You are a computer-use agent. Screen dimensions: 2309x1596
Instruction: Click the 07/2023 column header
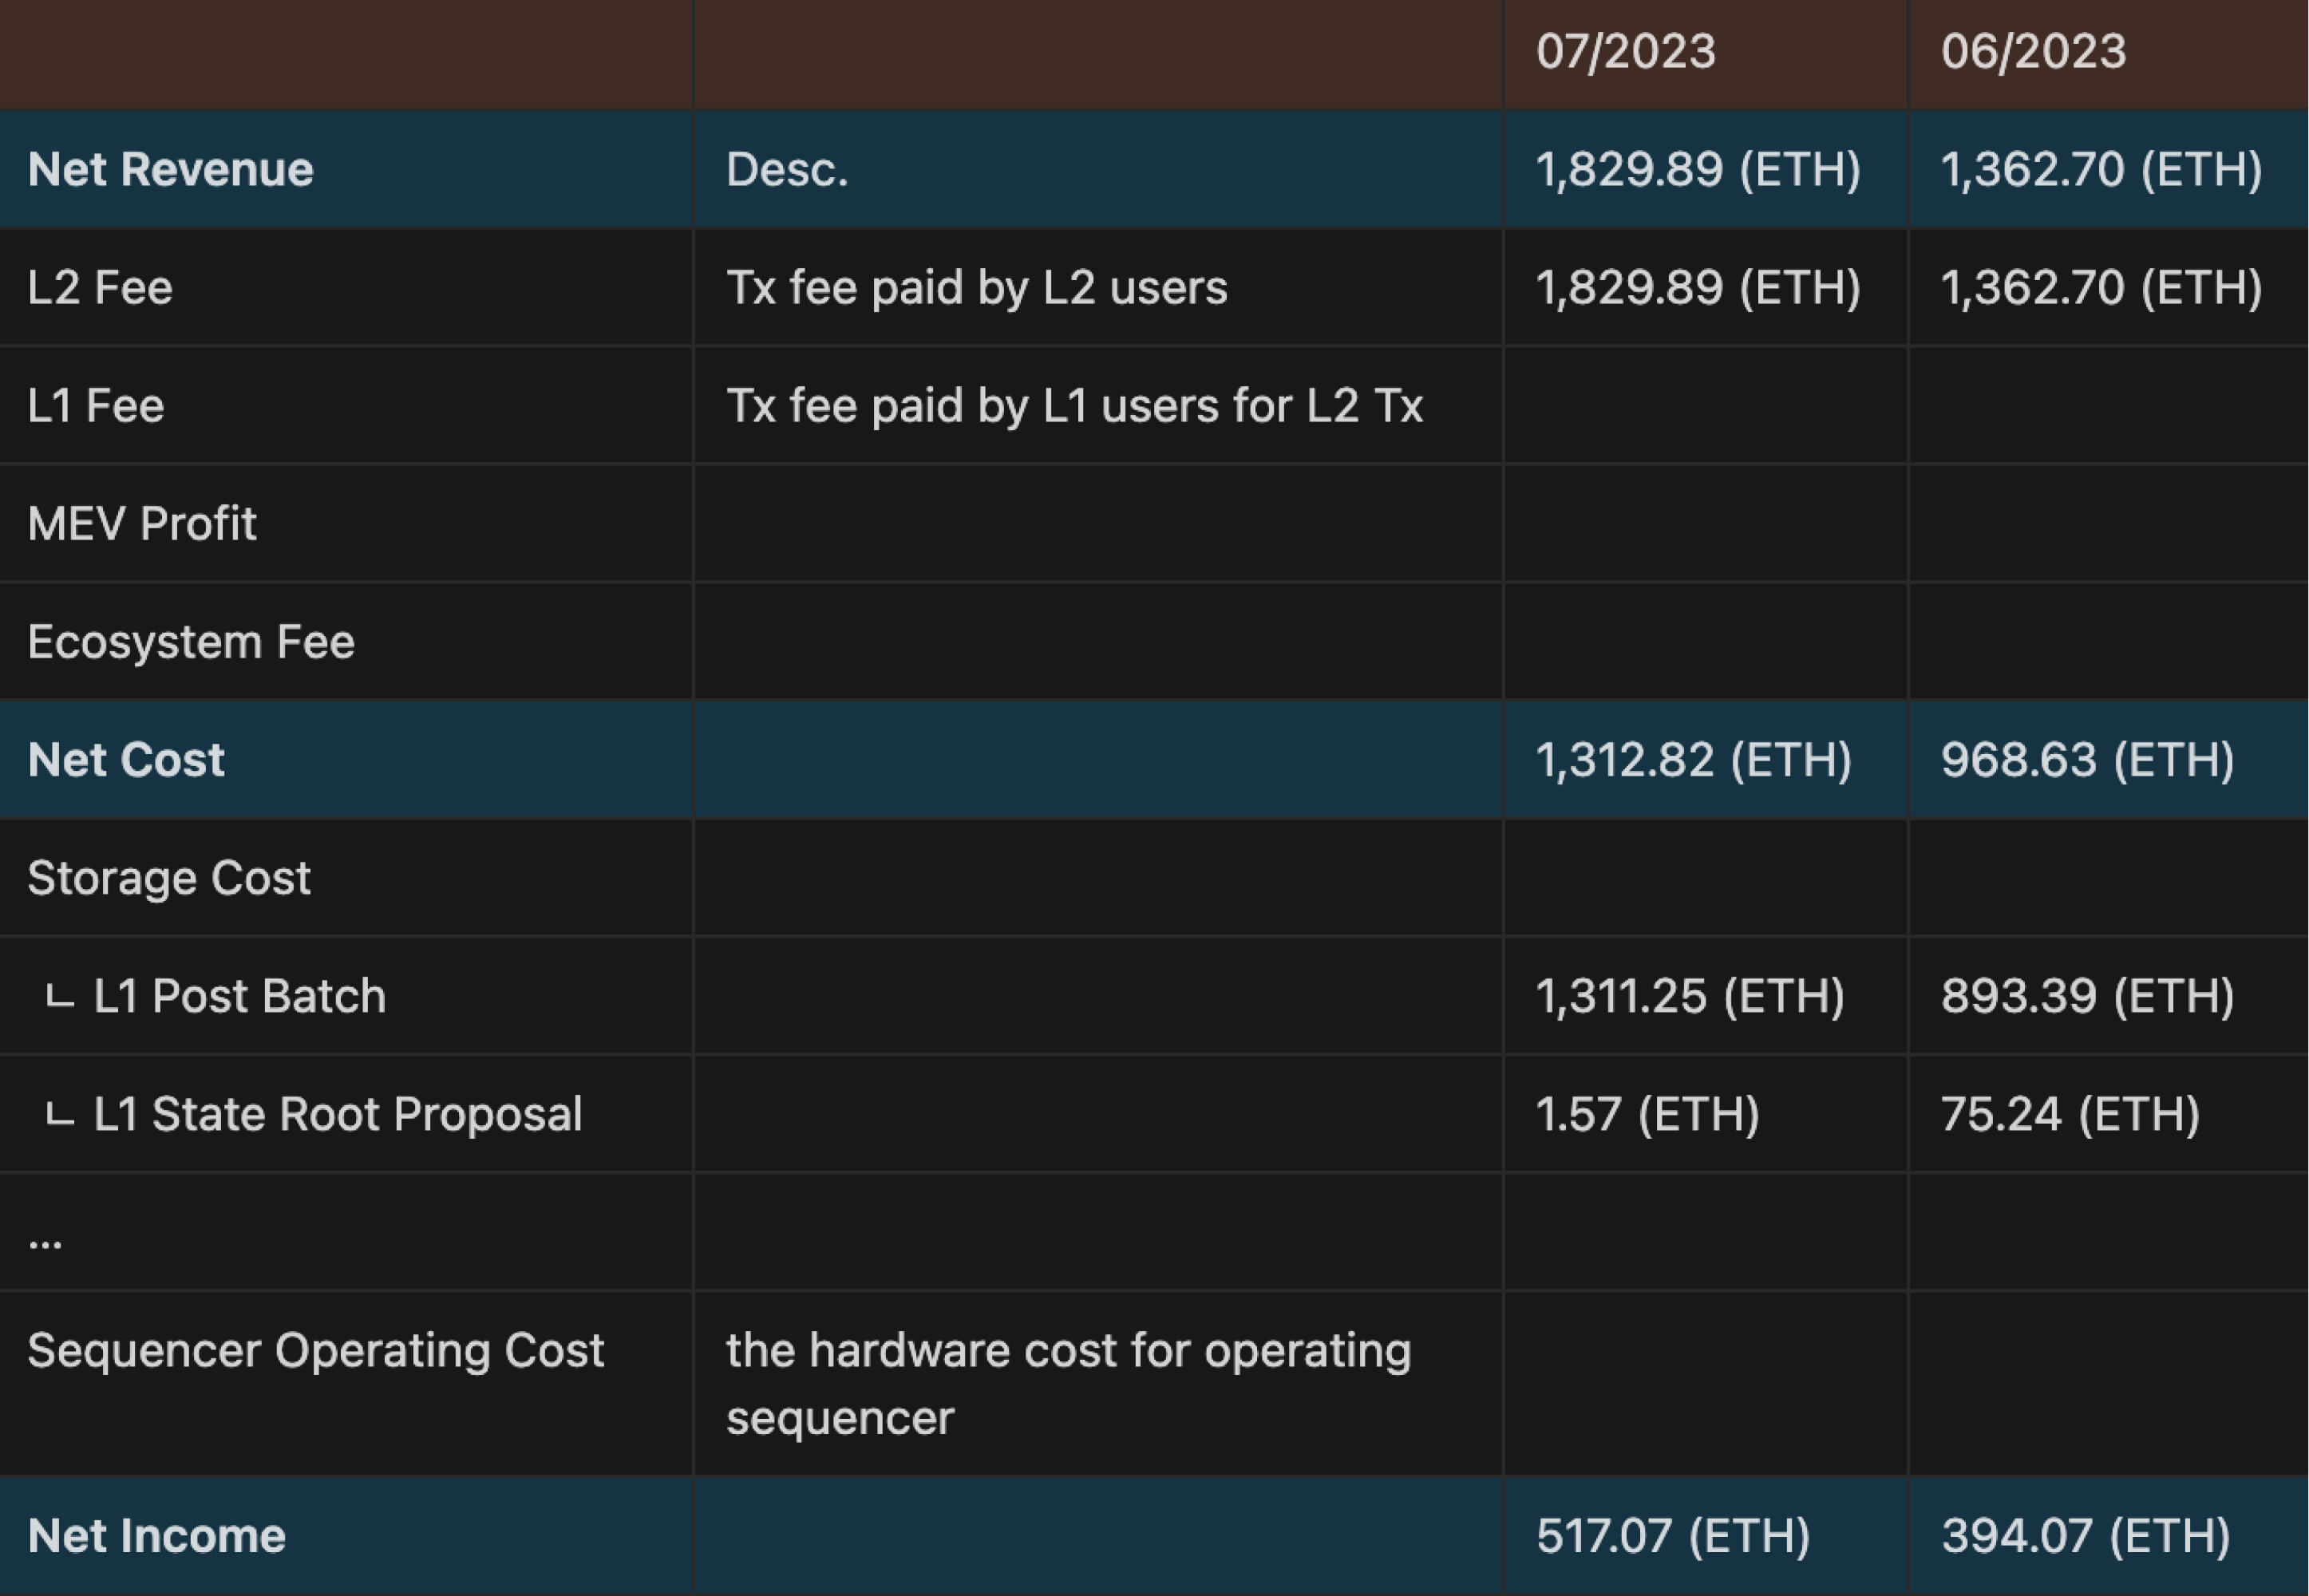(x=1625, y=52)
